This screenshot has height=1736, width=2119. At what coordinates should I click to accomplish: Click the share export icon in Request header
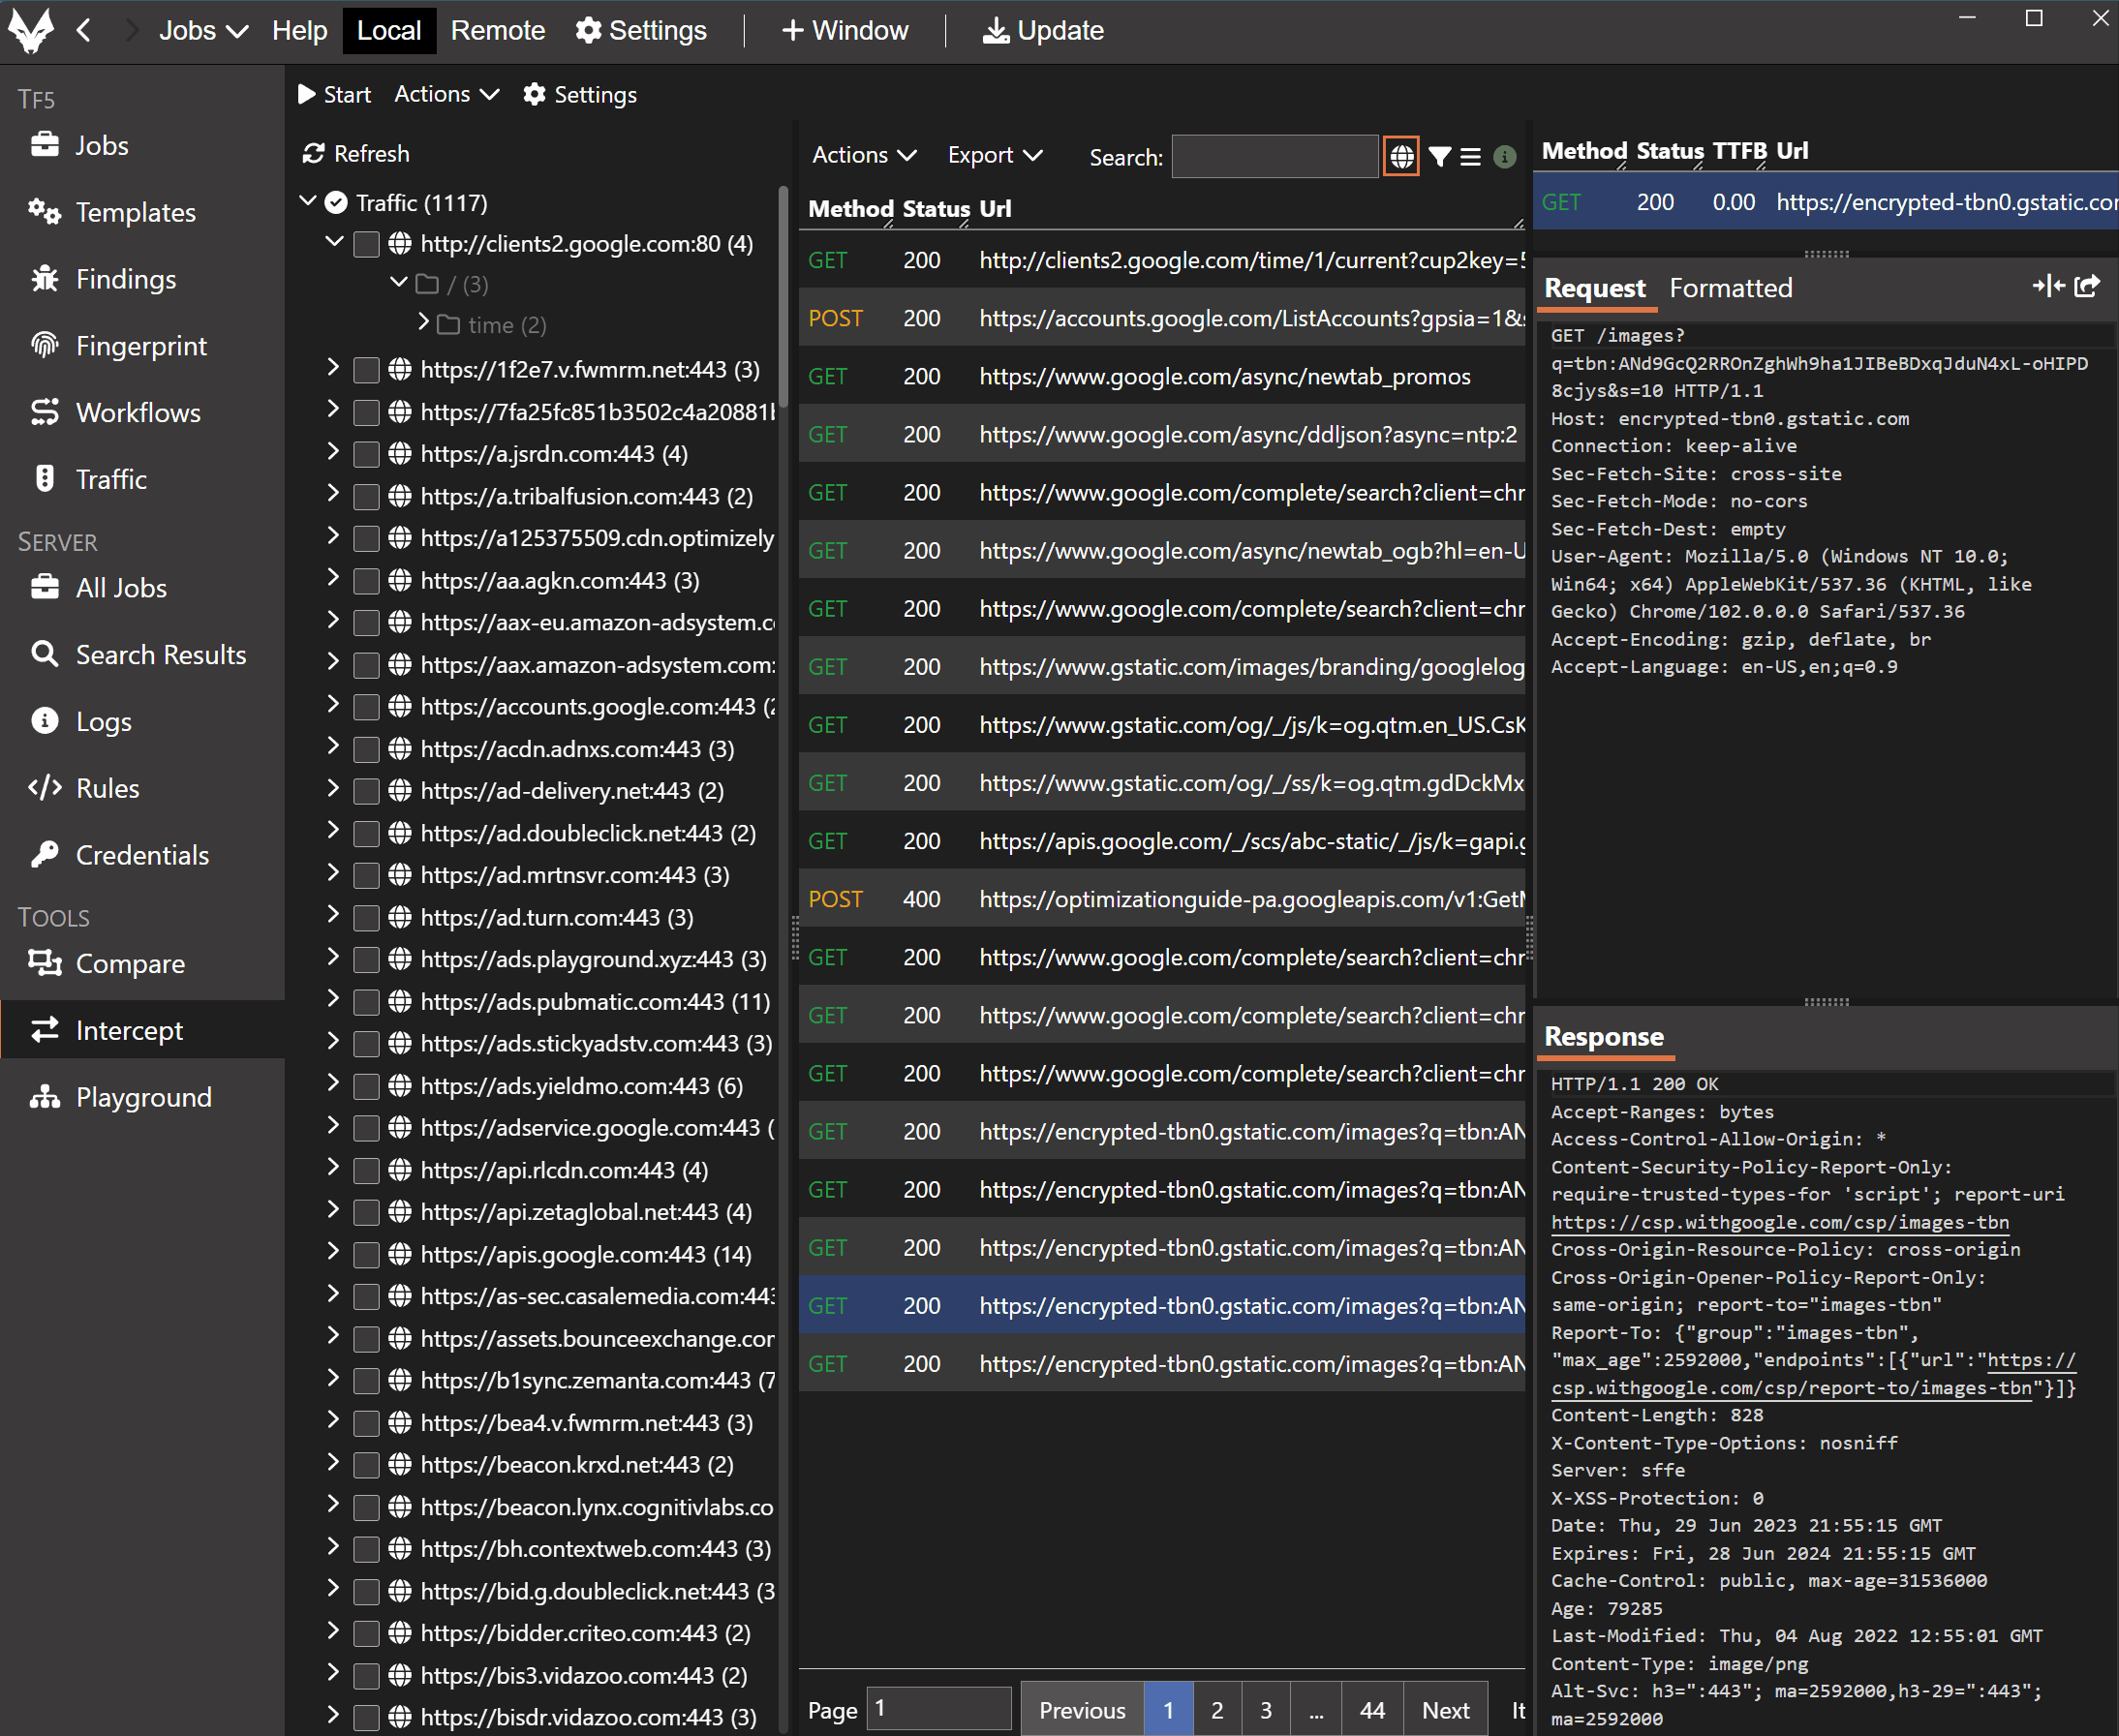click(2087, 287)
